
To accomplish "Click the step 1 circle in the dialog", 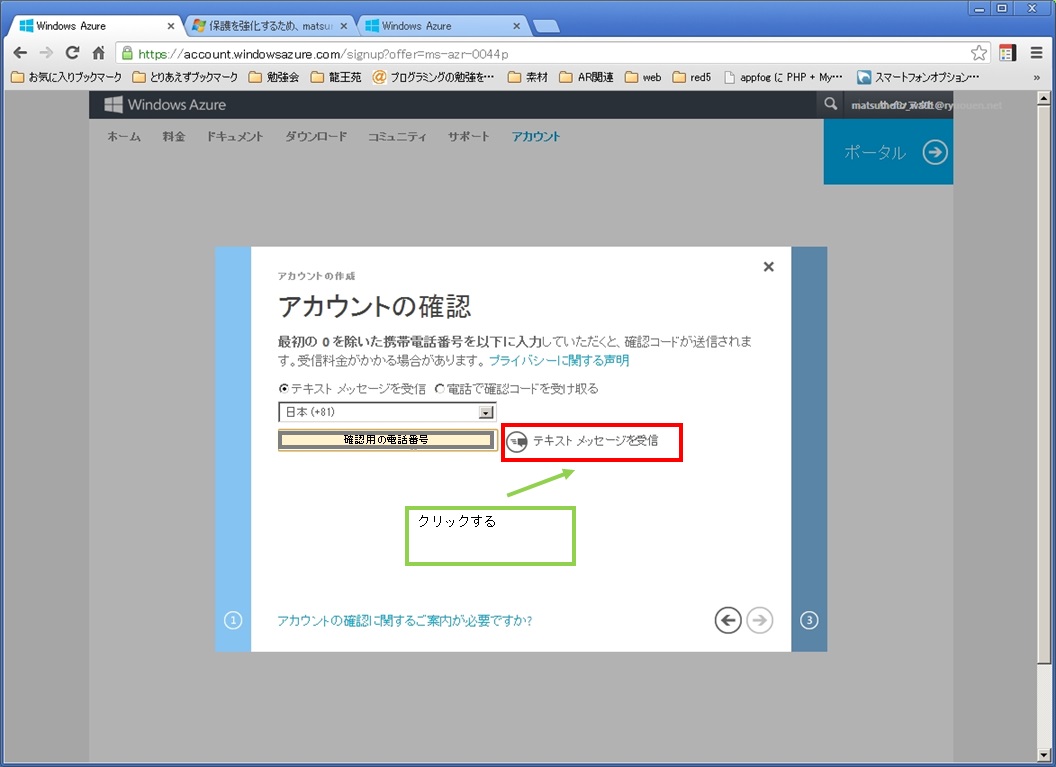I will click(233, 620).
